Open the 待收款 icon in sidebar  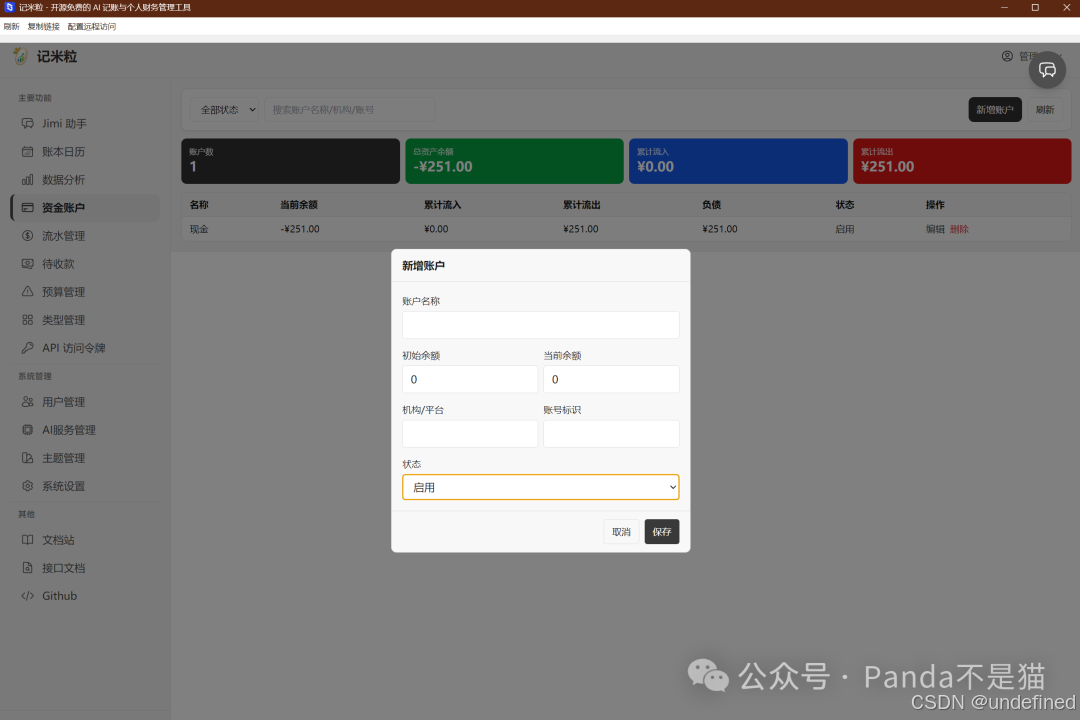(28, 264)
